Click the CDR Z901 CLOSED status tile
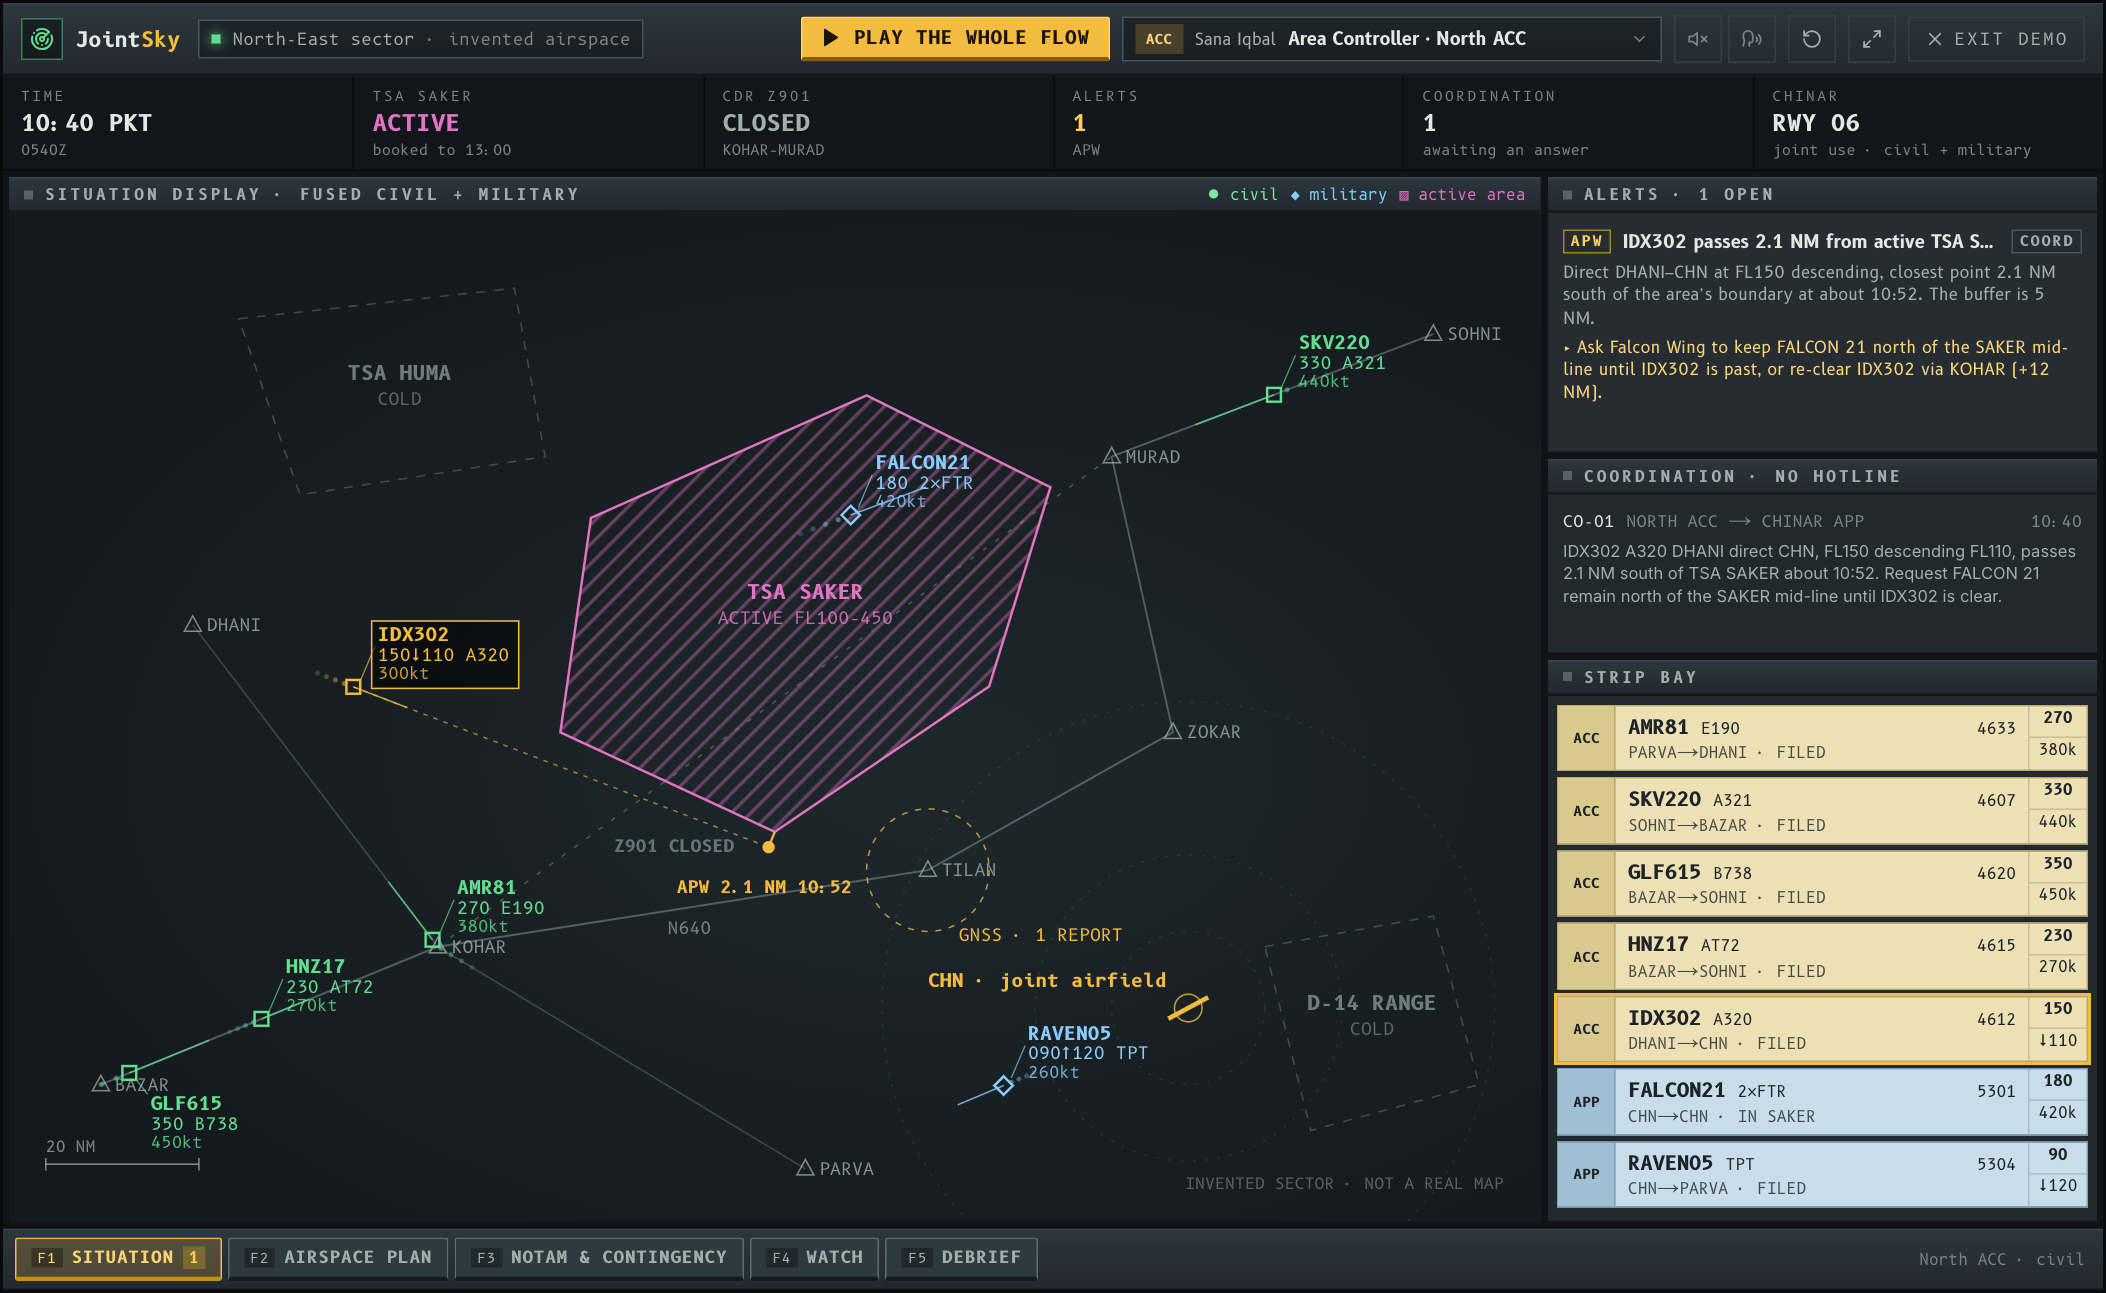Image resolution: width=2106 pixels, height=1293 pixels. (x=877, y=122)
